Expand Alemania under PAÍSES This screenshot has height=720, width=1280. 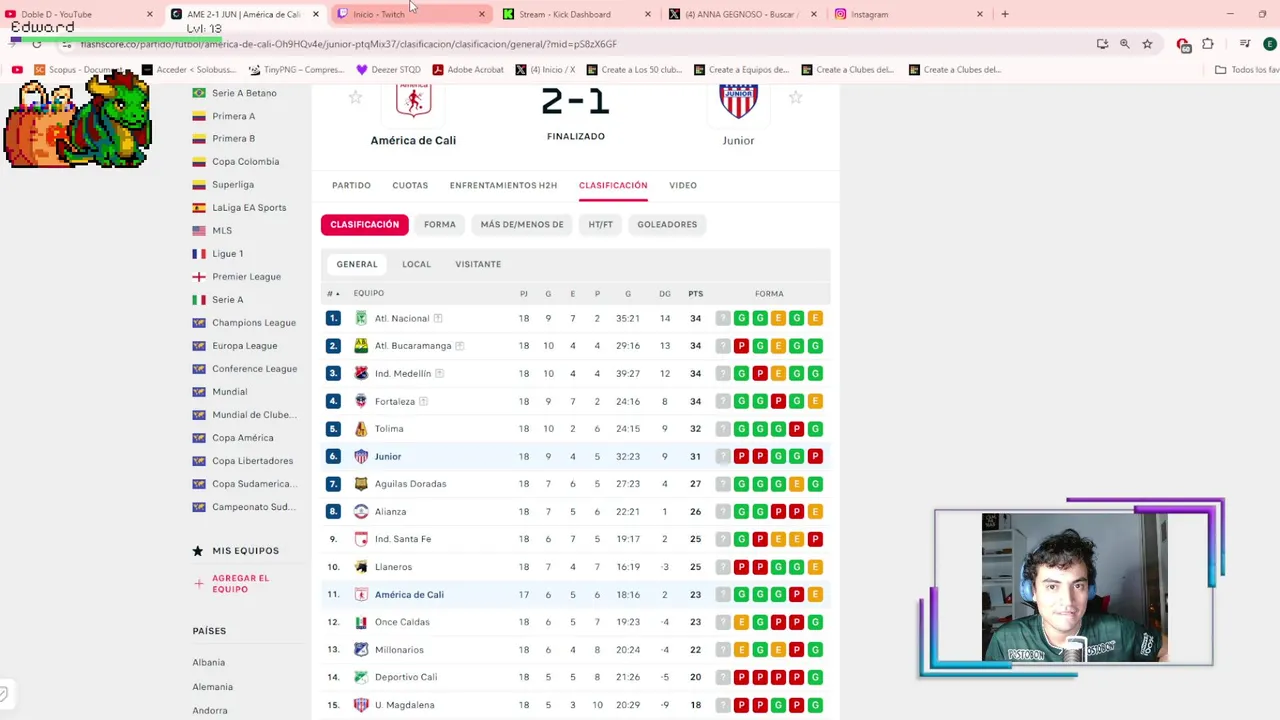[213, 687]
